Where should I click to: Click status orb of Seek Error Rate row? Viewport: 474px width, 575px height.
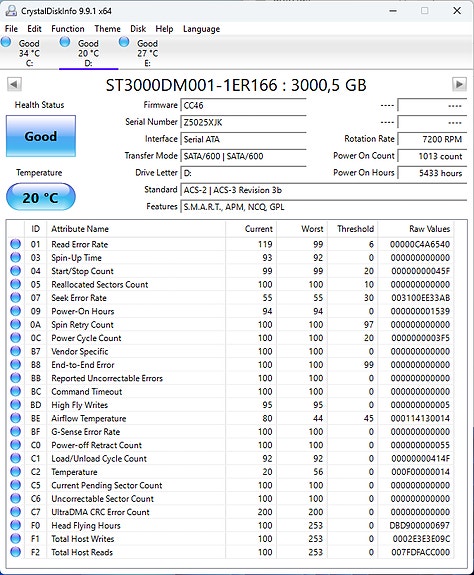click(15, 297)
